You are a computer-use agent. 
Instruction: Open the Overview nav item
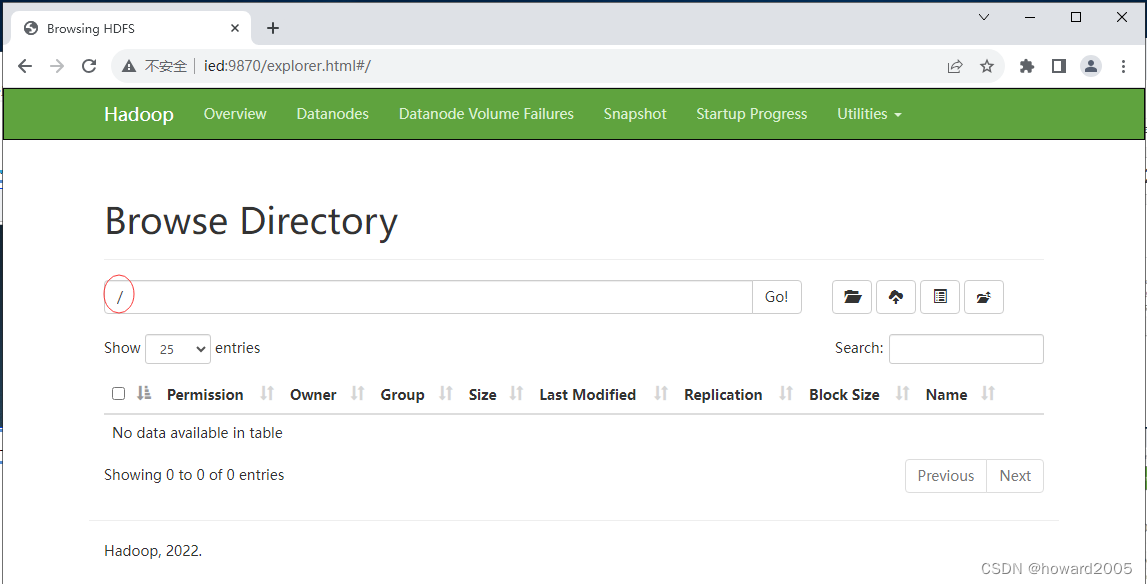[235, 114]
